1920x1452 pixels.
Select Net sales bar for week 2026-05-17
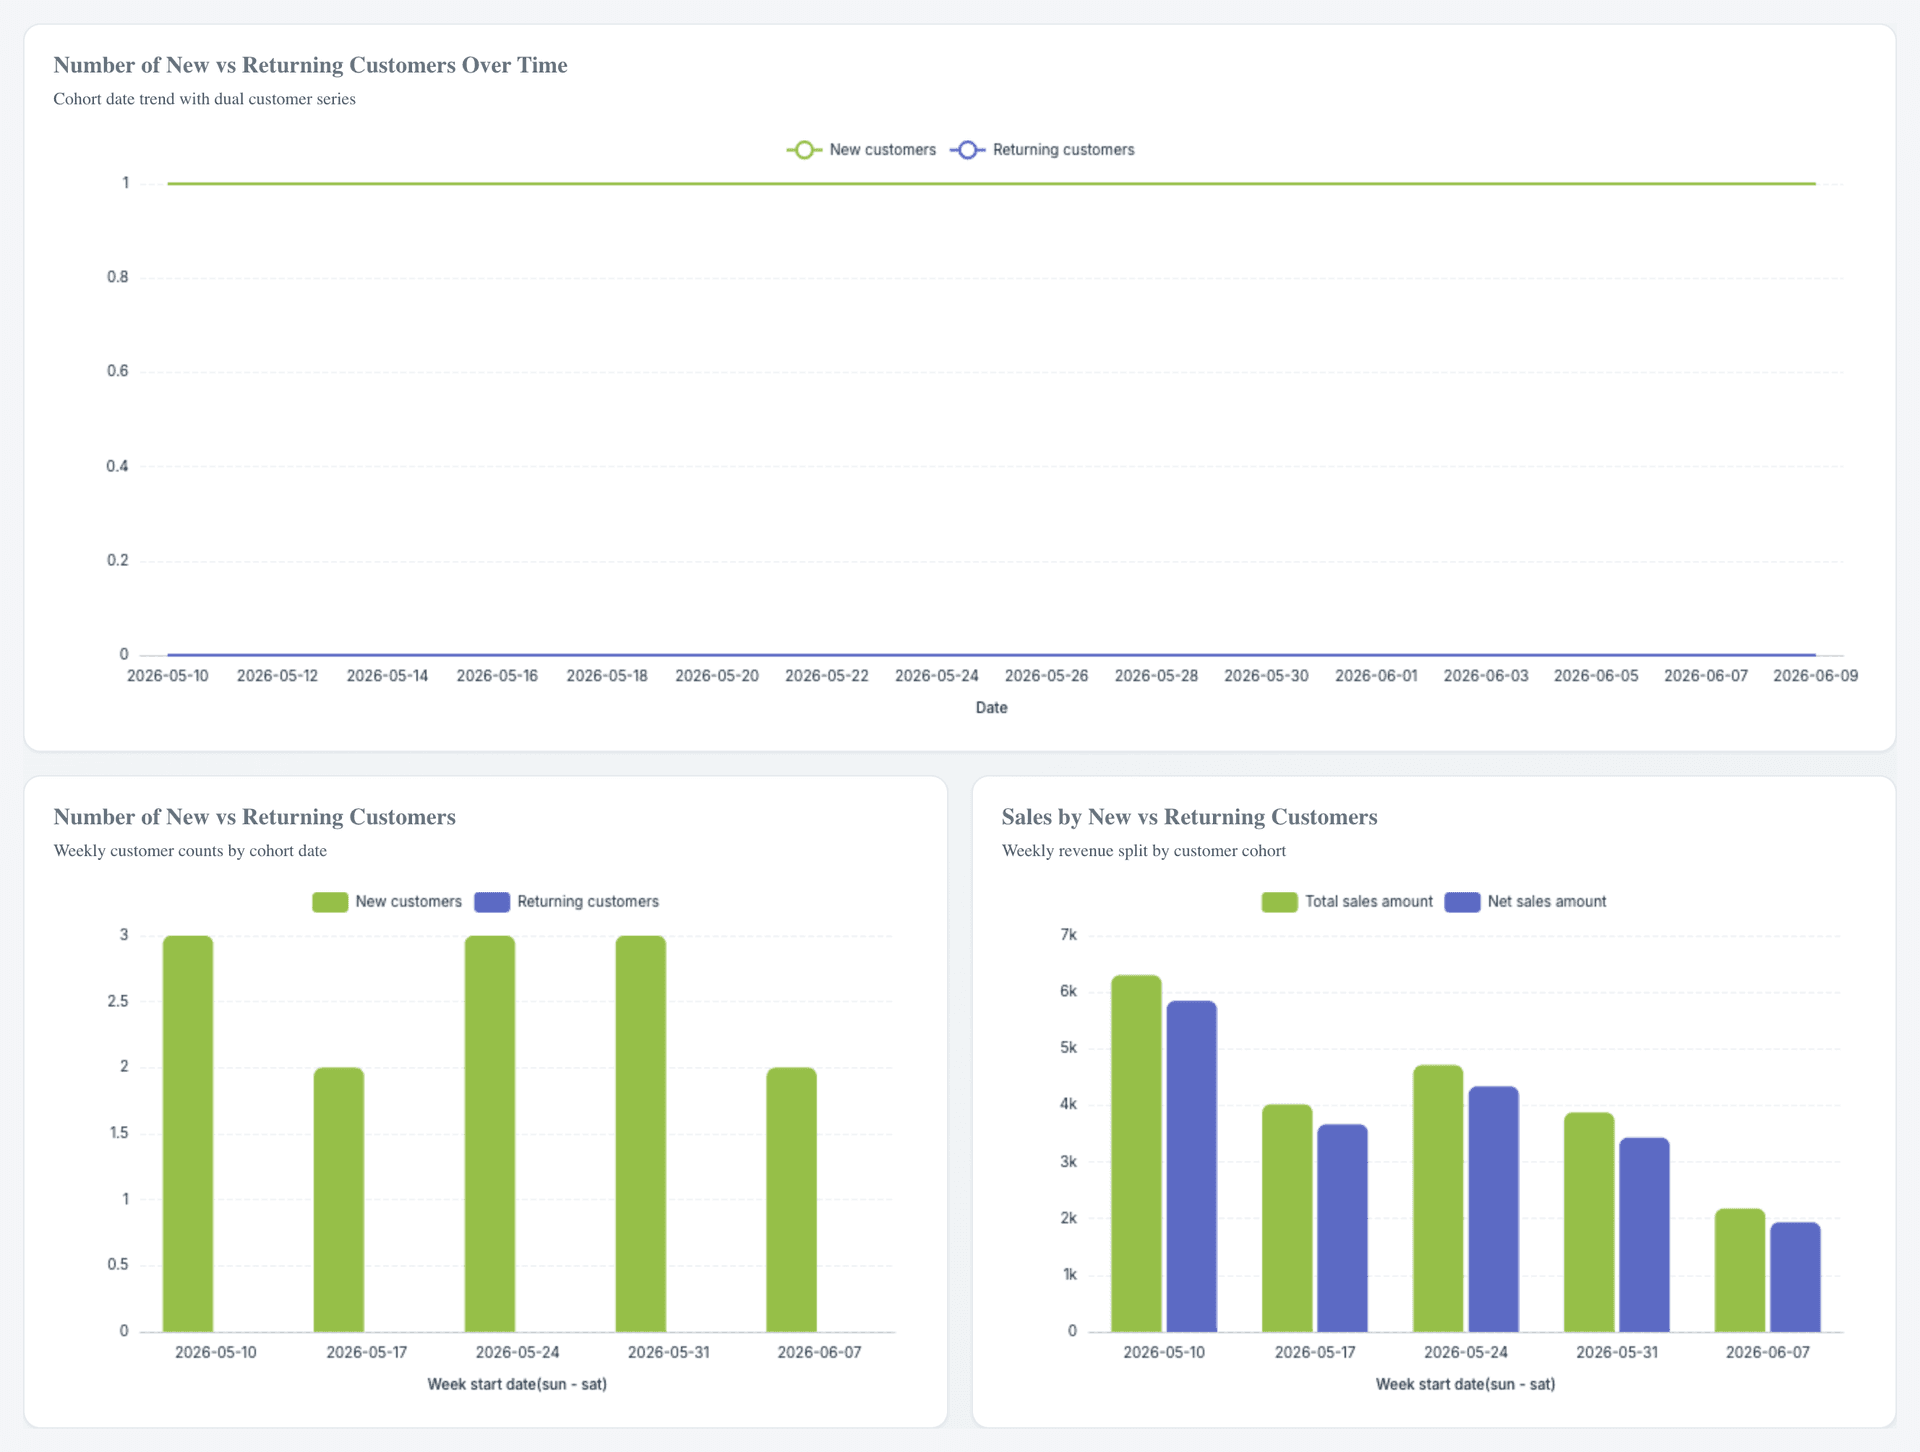click(x=1342, y=1228)
